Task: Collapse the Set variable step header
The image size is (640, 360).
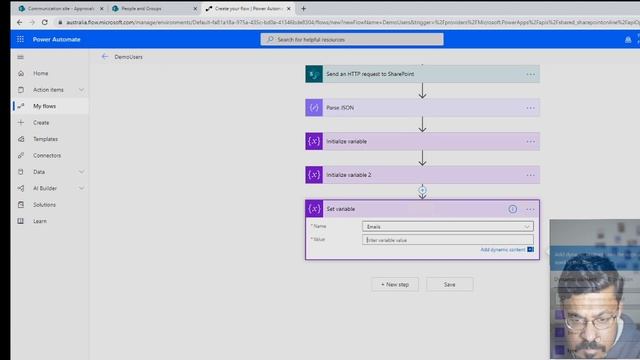Action: 422,209
